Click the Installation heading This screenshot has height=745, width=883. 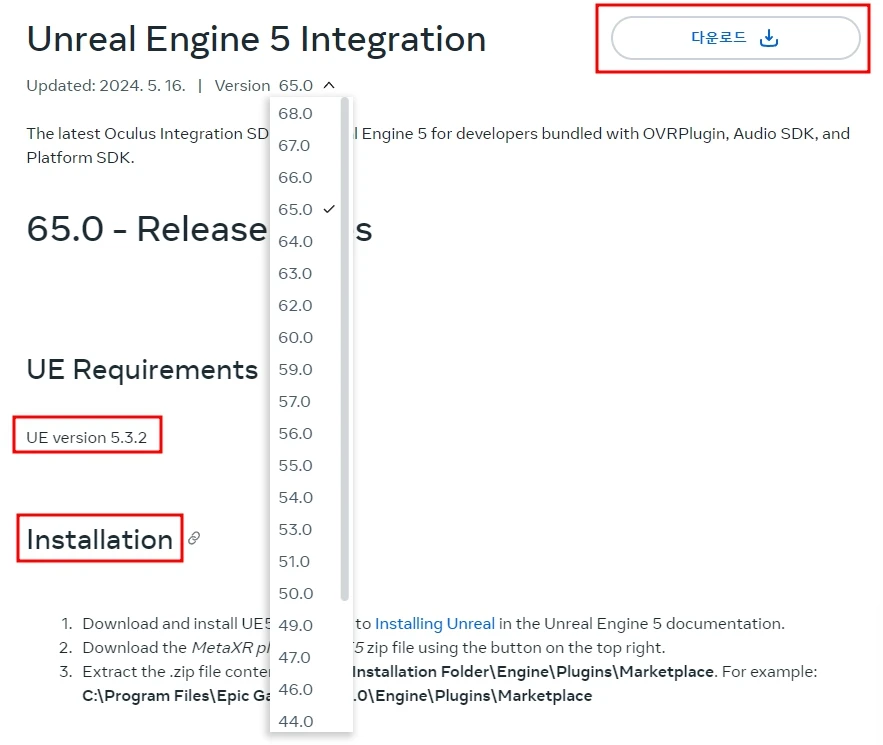(x=100, y=539)
